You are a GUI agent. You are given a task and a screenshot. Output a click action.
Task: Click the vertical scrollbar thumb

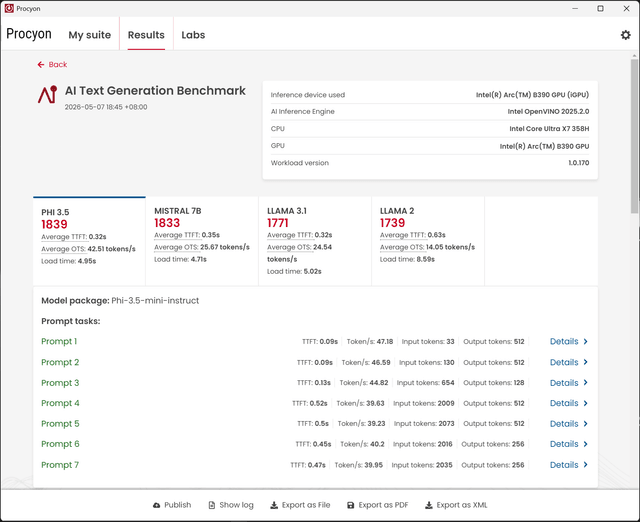(634, 136)
